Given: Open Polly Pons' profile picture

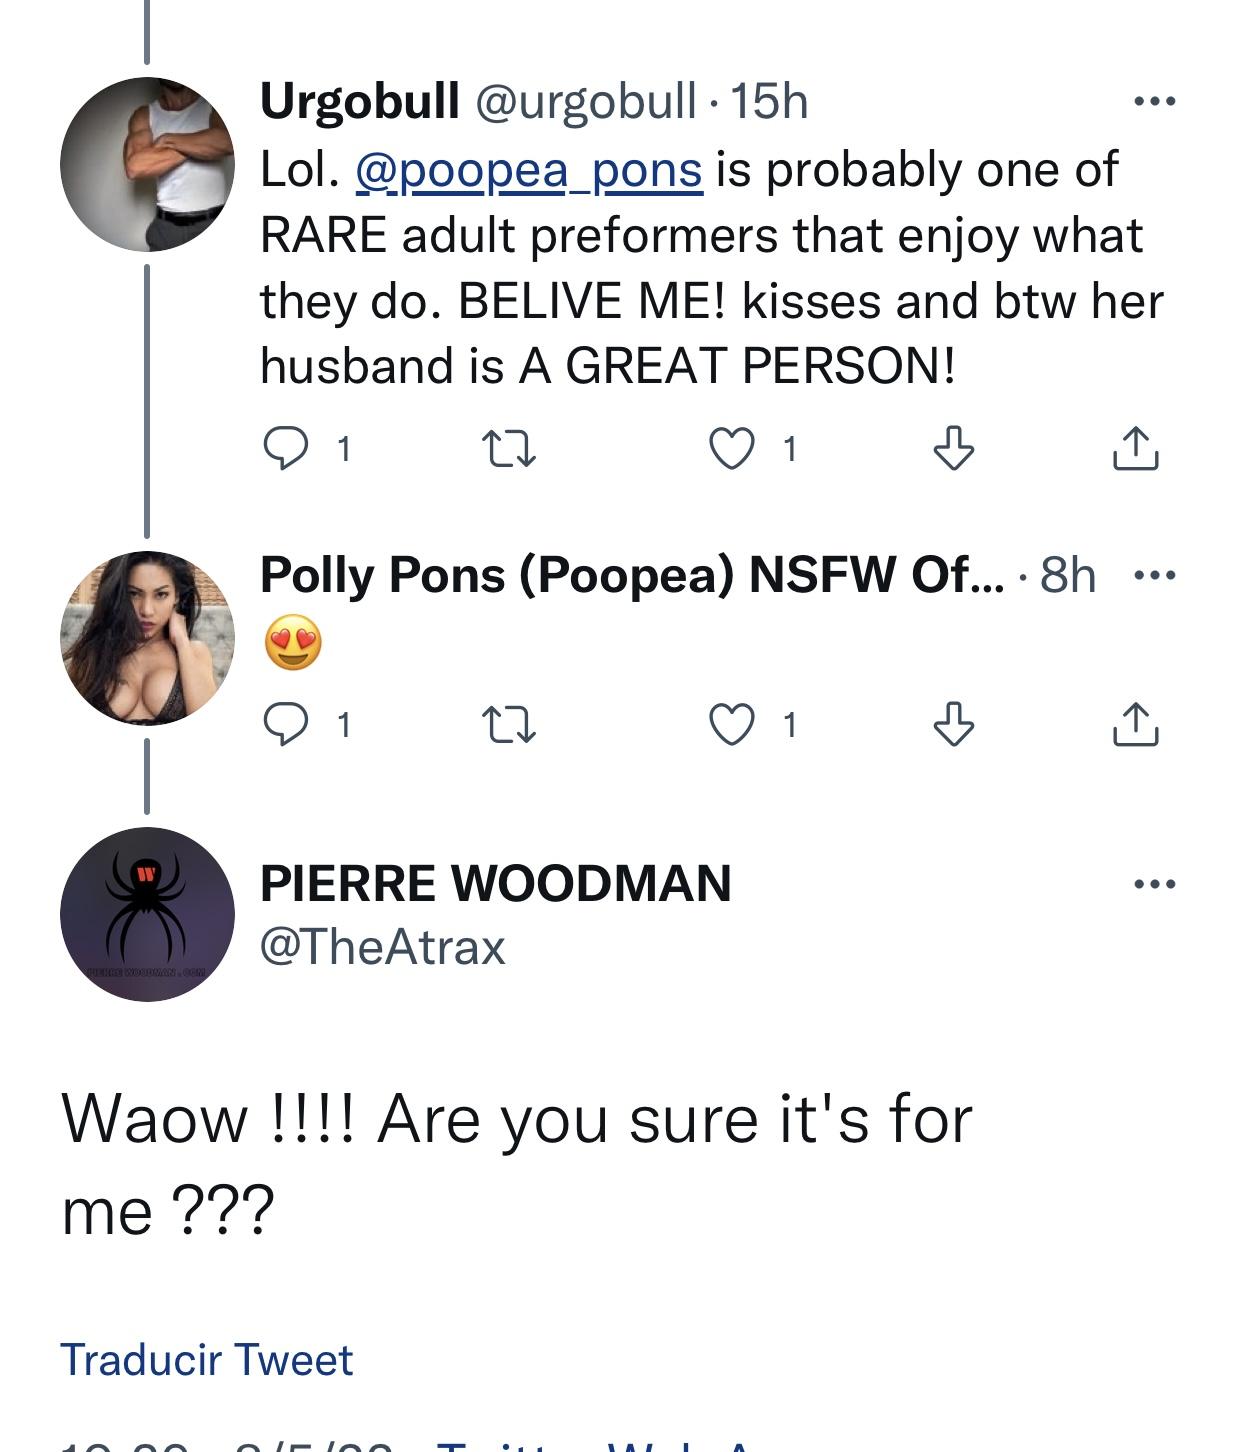Looking at the screenshot, I should 147,637.
